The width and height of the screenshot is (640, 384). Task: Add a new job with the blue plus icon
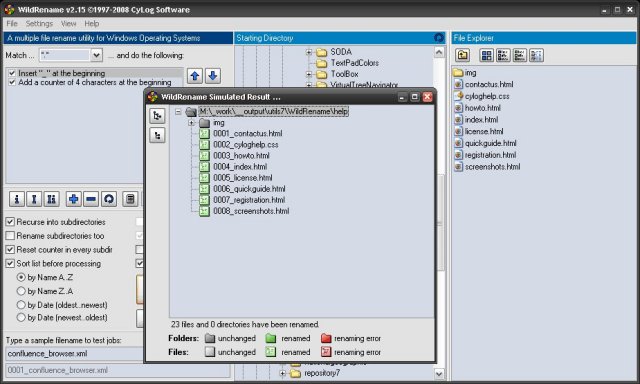pos(73,199)
